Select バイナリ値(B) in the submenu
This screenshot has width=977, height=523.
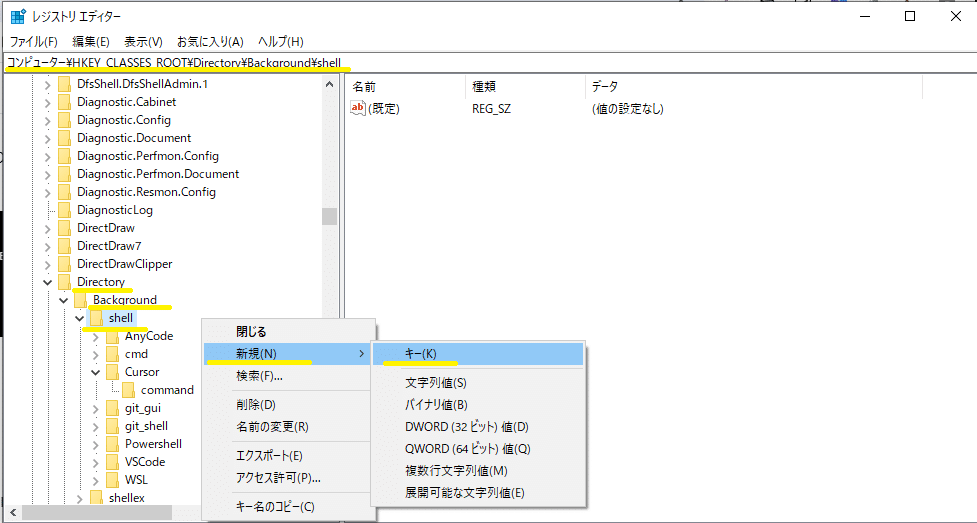(x=478, y=405)
